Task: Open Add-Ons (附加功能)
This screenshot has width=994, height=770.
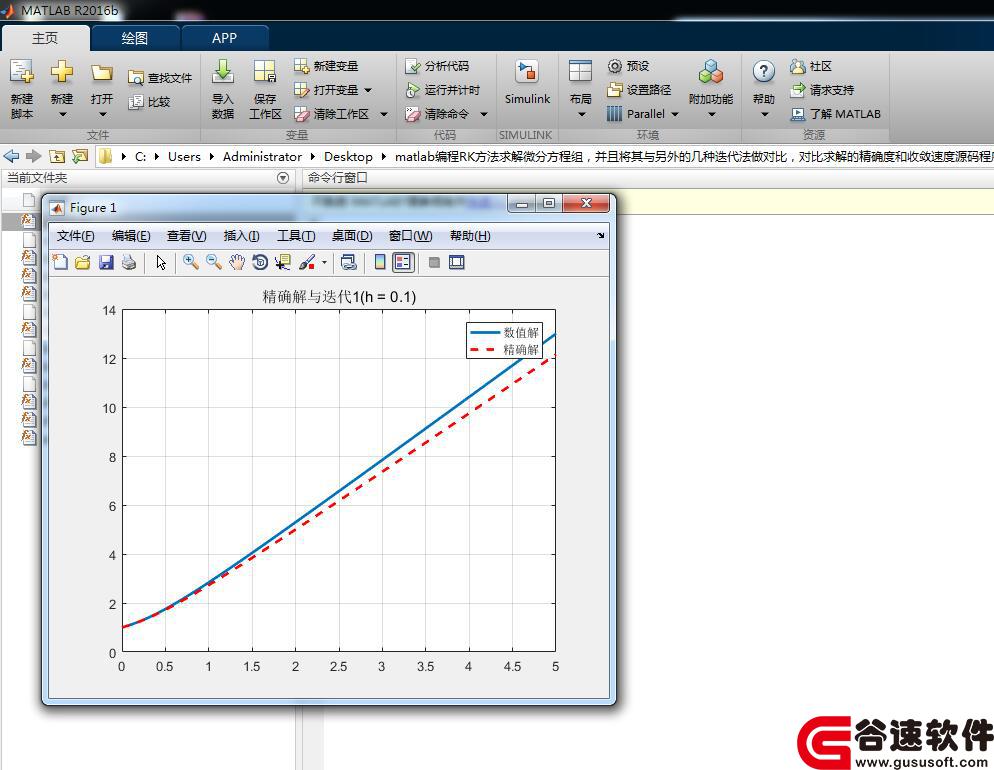Action: (711, 89)
